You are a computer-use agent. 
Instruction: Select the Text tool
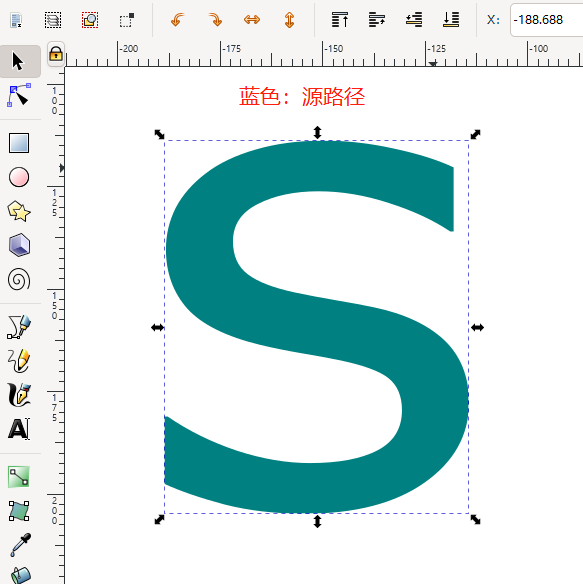[19, 429]
